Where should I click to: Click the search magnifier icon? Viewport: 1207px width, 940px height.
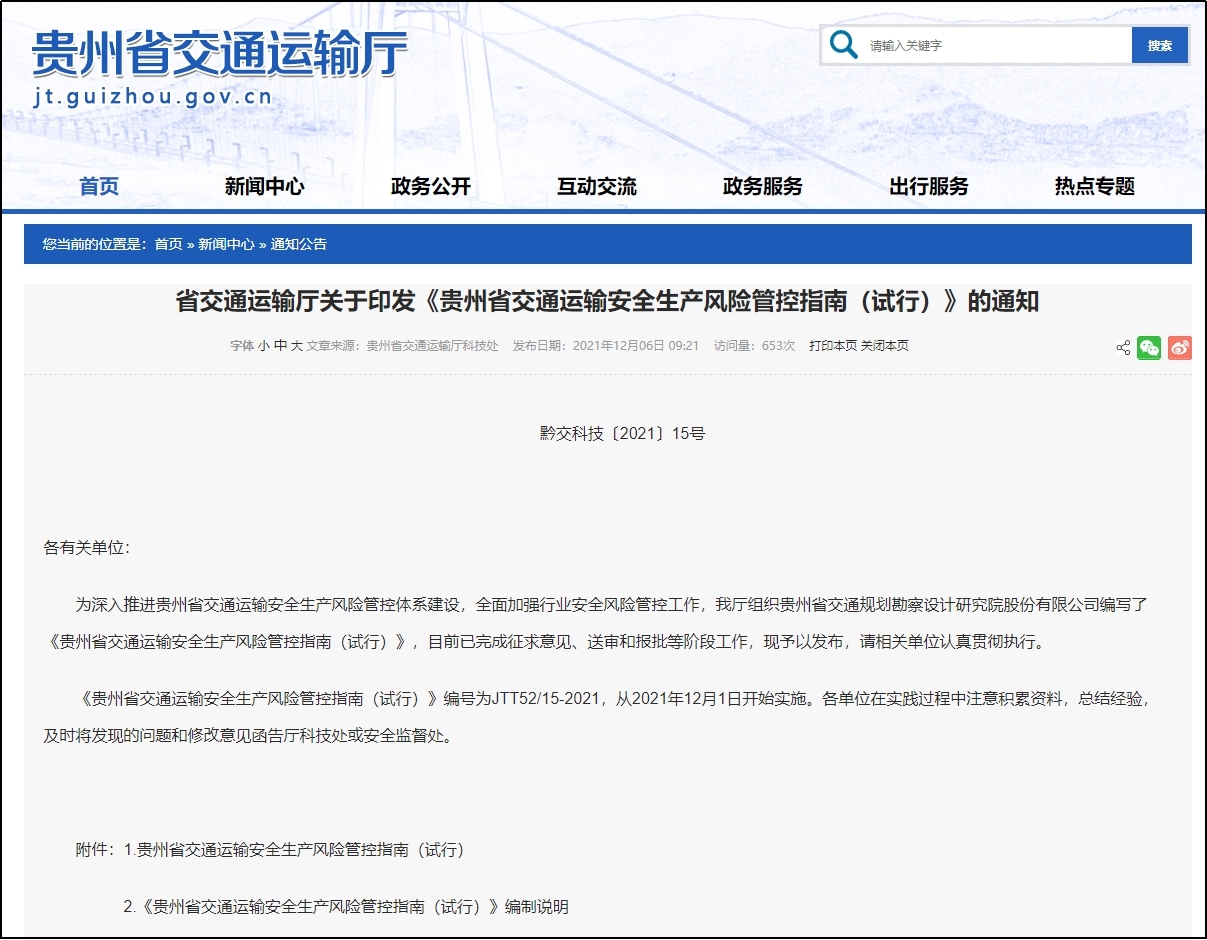coord(844,45)
